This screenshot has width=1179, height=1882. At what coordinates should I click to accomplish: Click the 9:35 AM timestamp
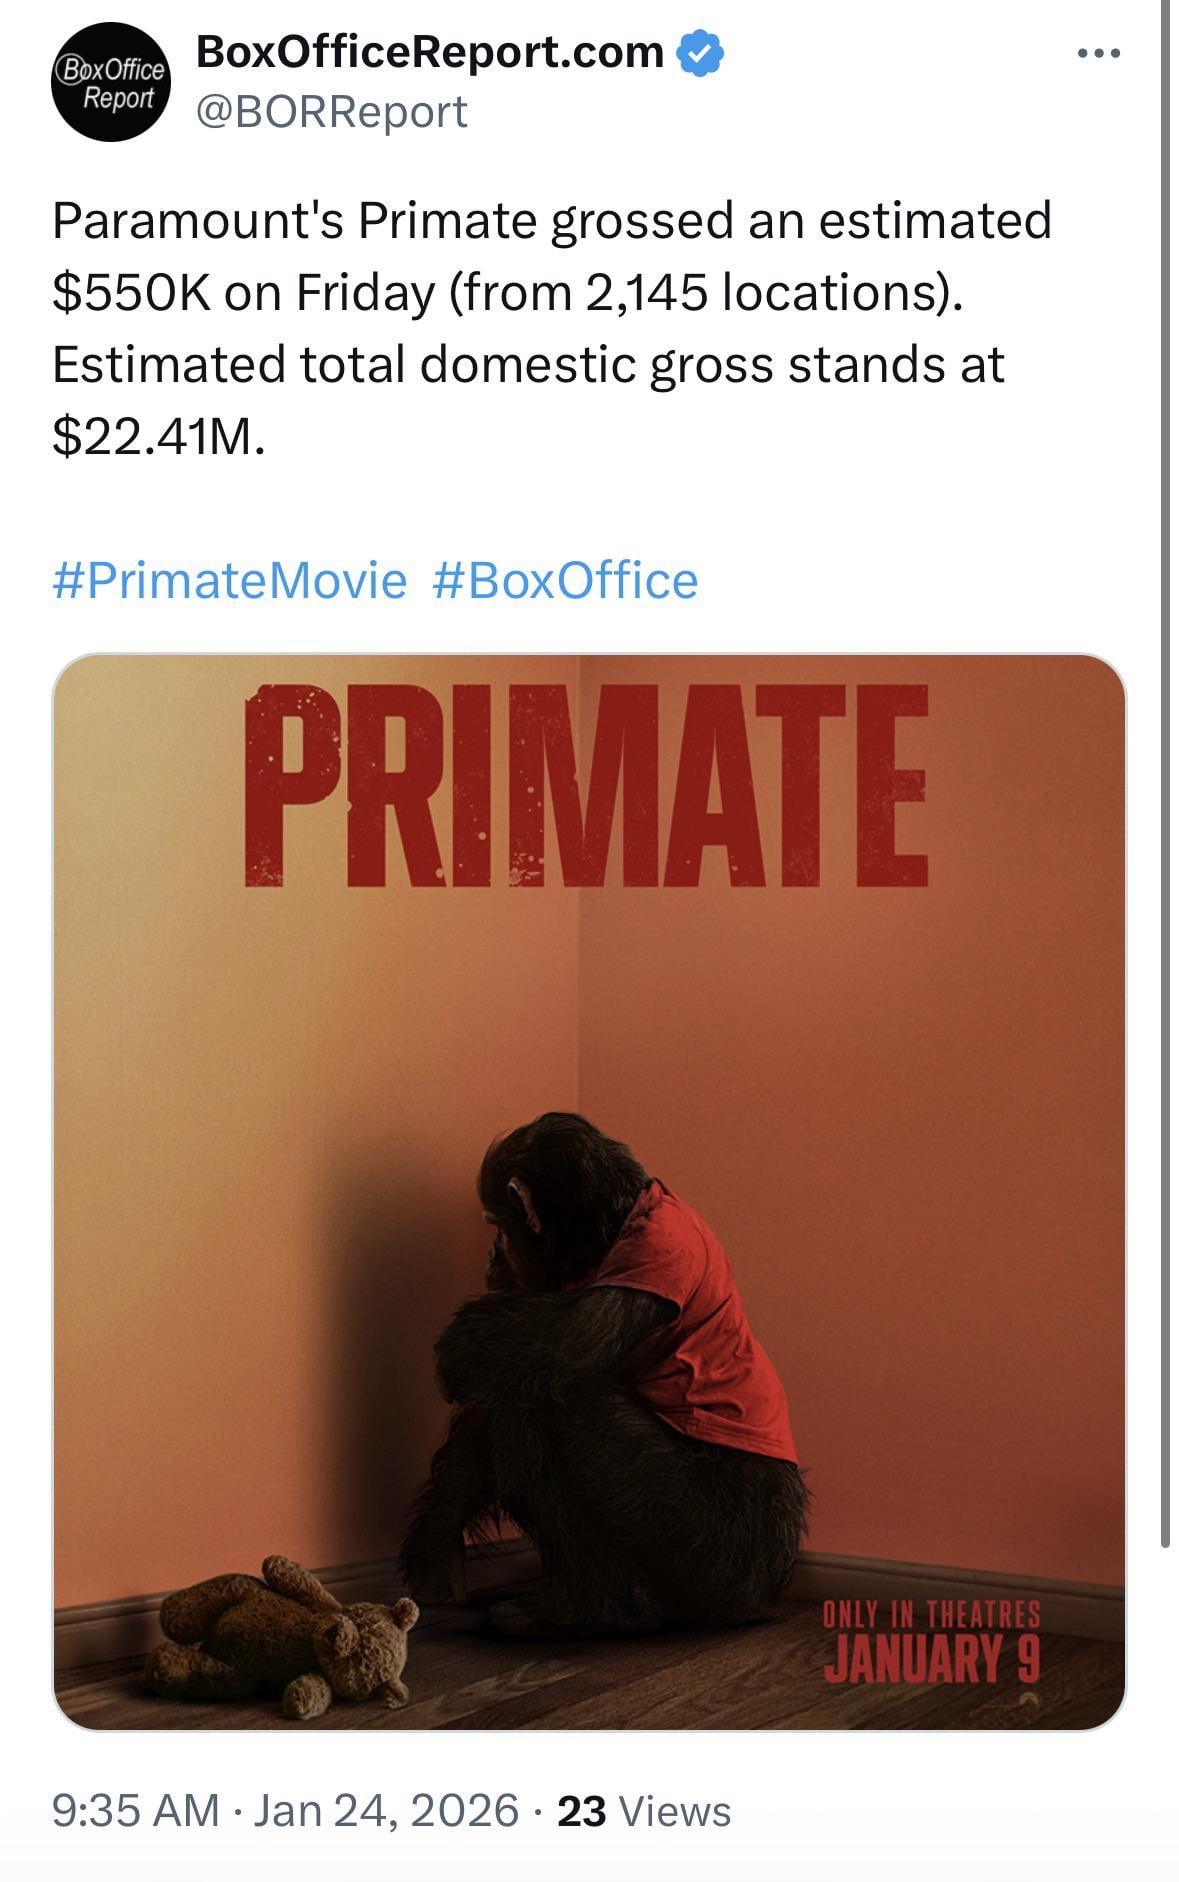[x=135, y=1811]
